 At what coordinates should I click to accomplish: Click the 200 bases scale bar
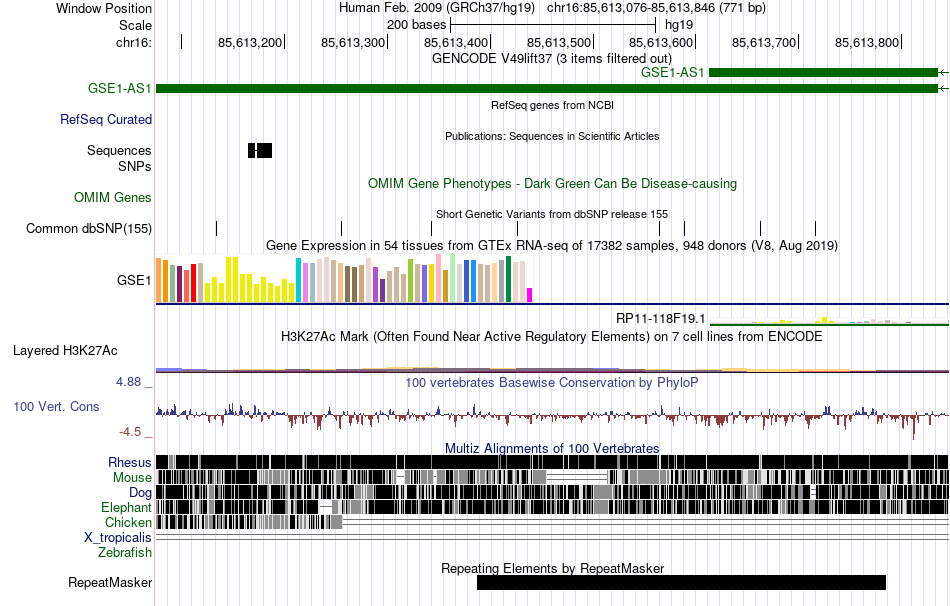tap(553, 25)
